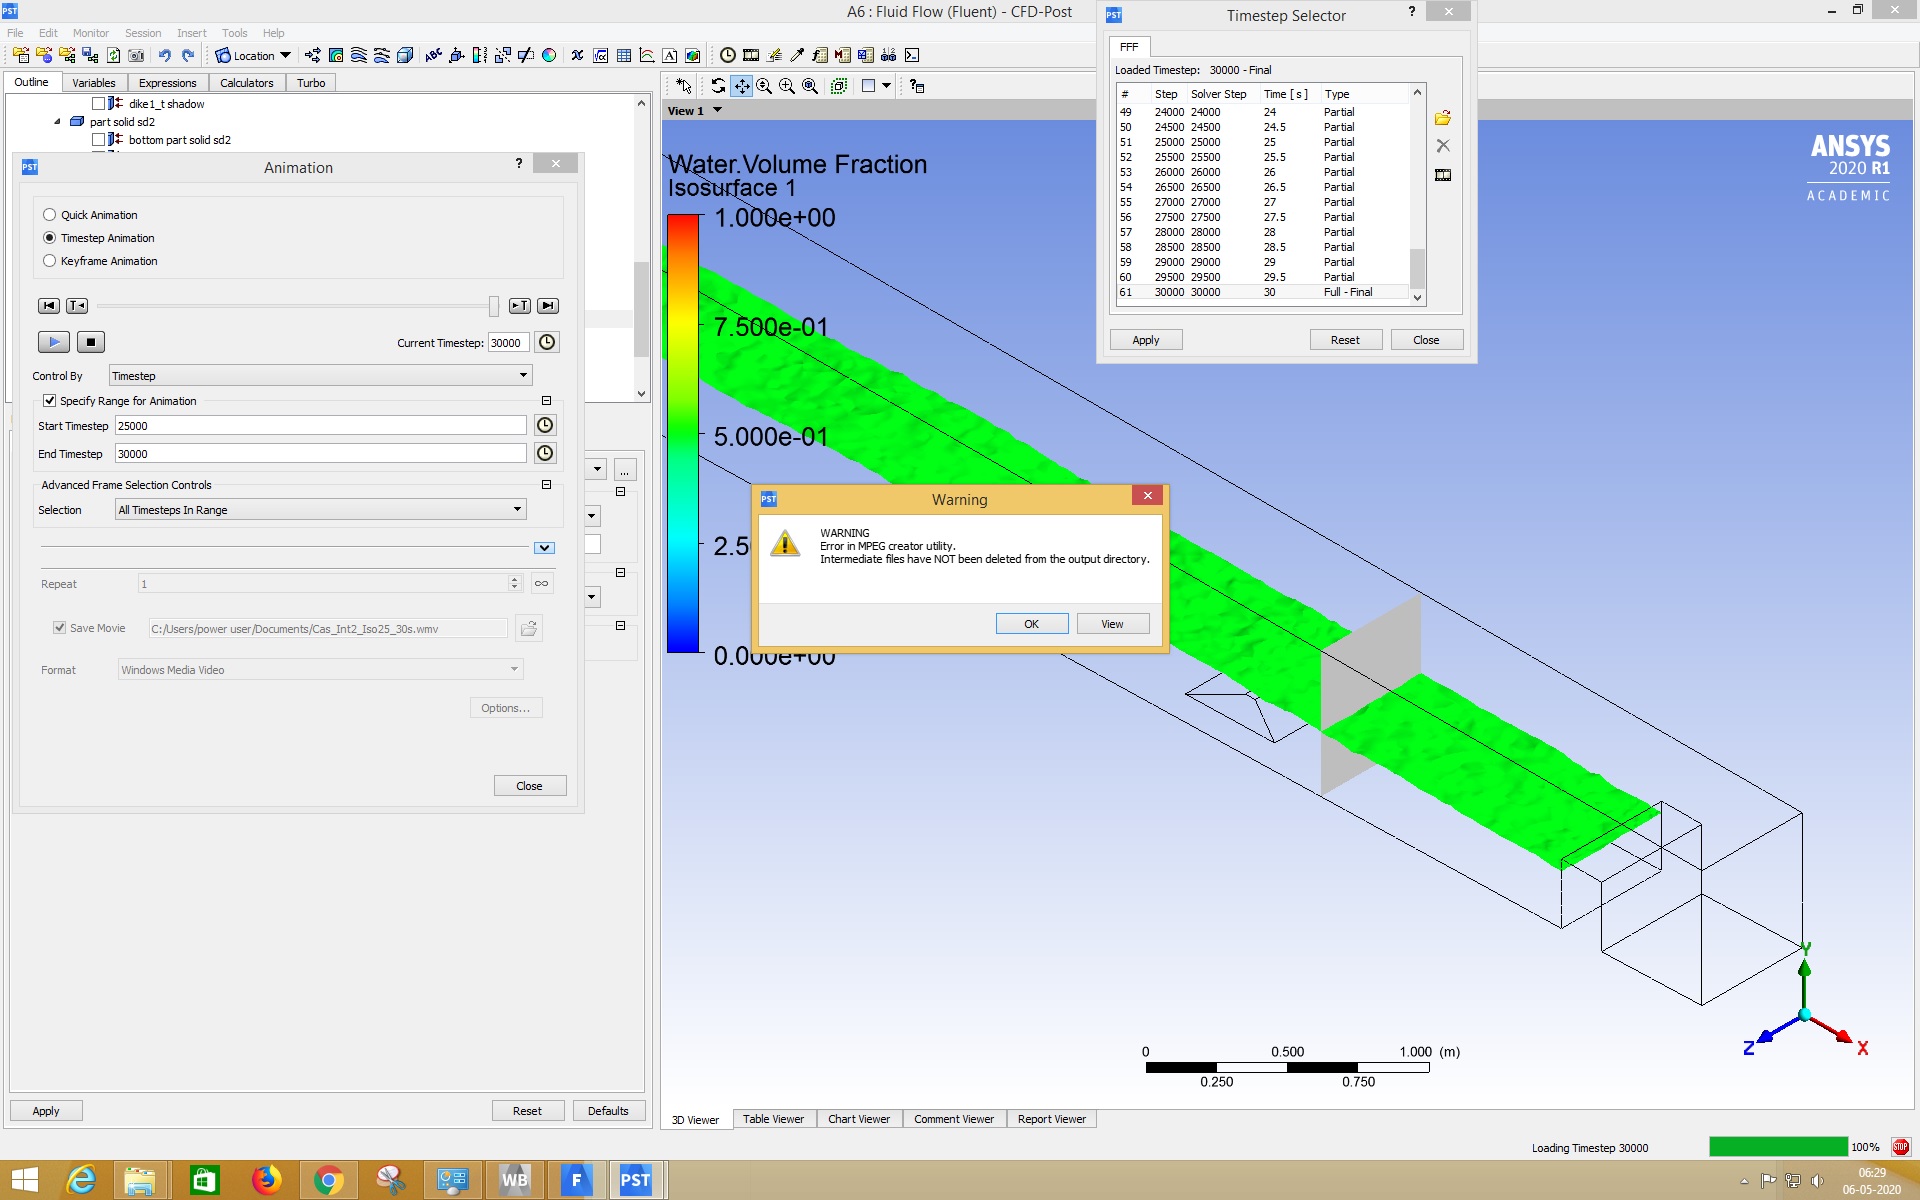Click the Table toolbar icon
Screen dimensions: 1920x1200
tap(624, 56)
